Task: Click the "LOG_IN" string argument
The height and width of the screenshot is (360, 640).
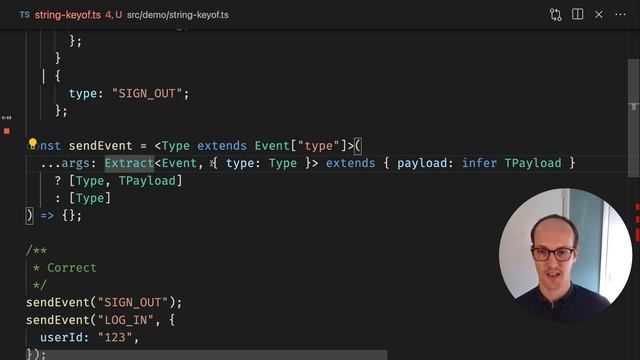Action: coord(125,320)
